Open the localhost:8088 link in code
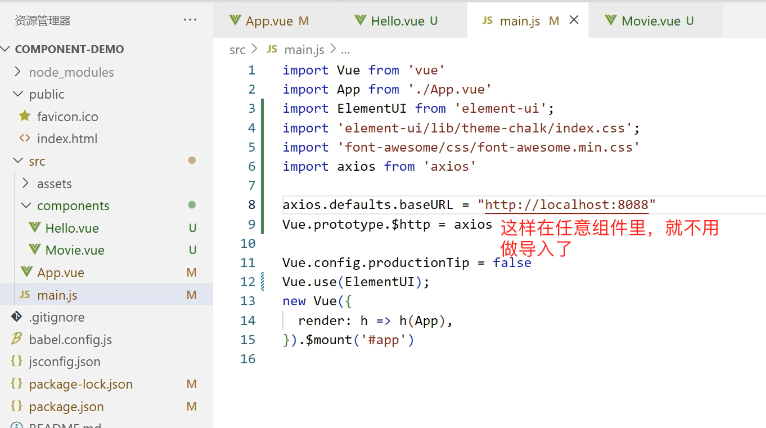The width and height of the screenshot is (766, 428). pos(566,205)
